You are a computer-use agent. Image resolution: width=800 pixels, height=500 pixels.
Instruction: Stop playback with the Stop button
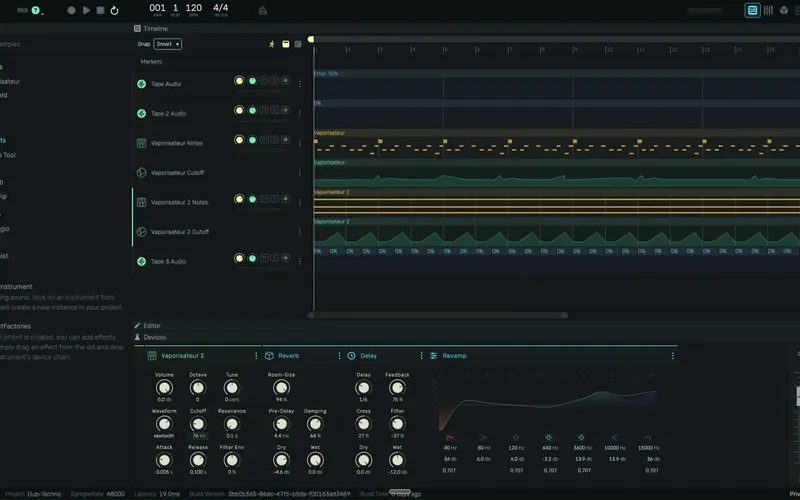tap(101, 10)
